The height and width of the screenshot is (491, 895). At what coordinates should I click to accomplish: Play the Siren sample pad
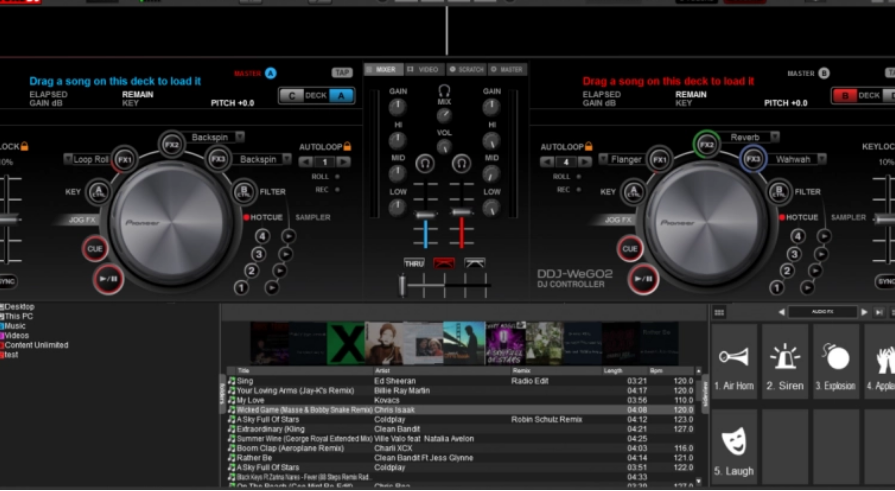[785, 361]
